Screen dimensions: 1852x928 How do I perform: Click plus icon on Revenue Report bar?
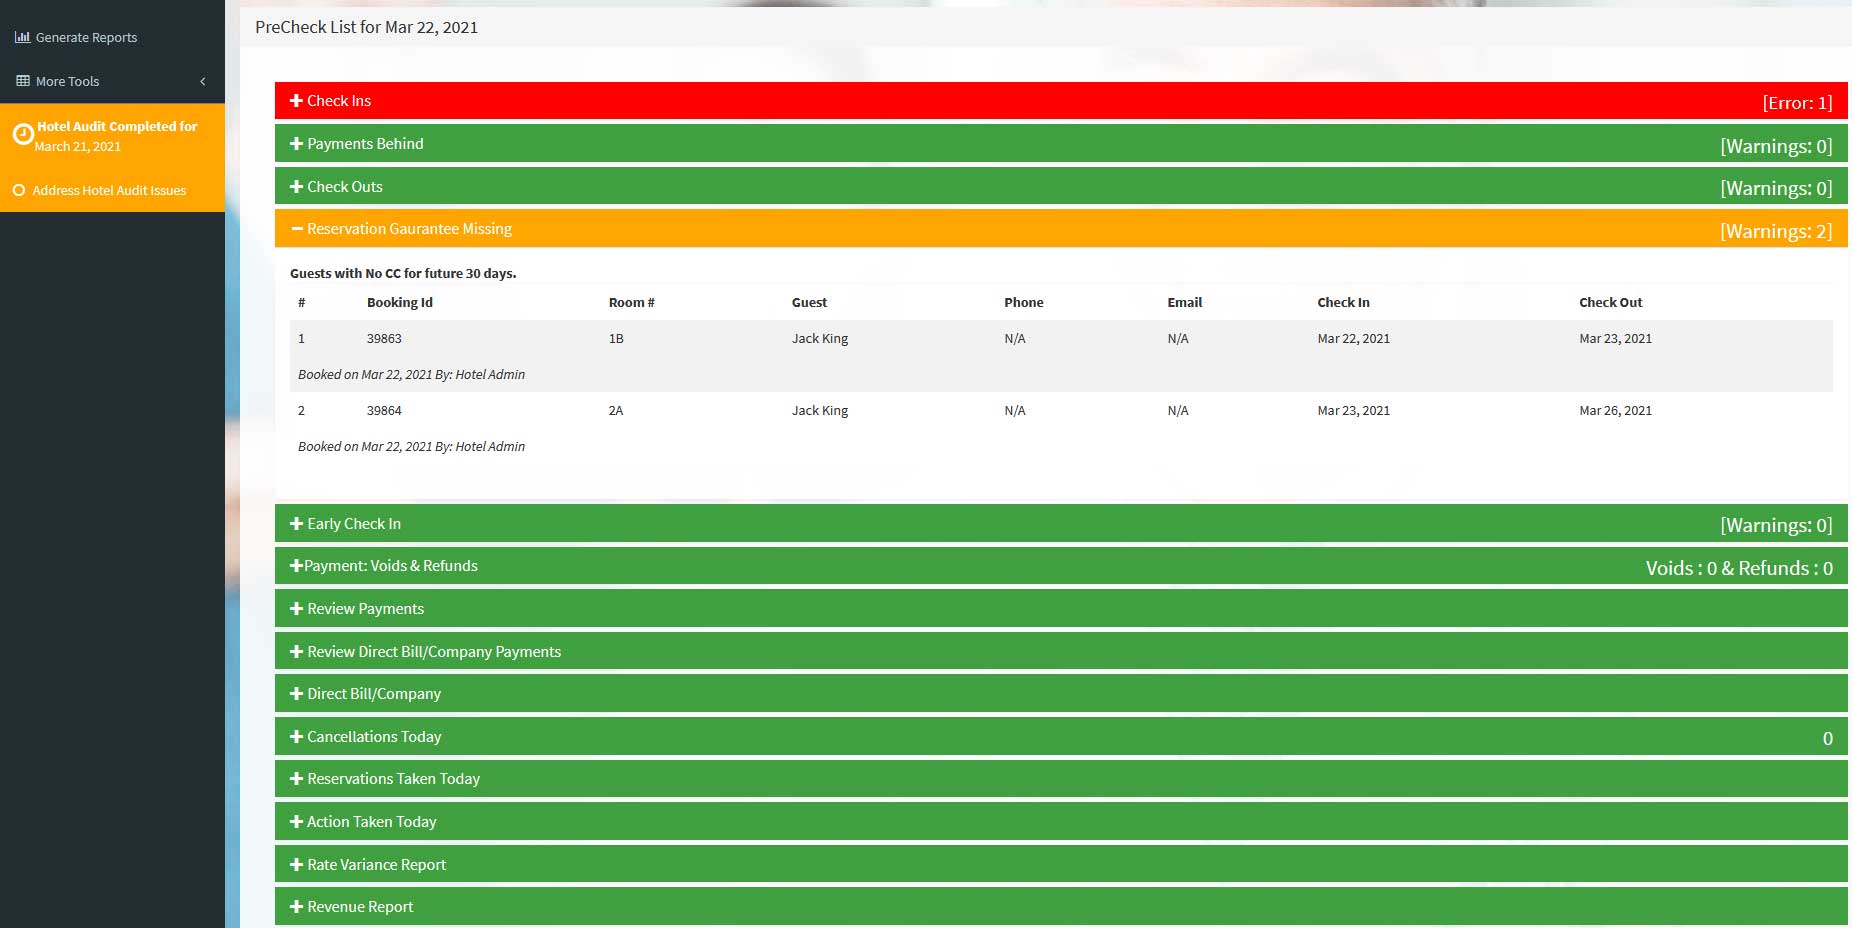(x=296, y=907)
